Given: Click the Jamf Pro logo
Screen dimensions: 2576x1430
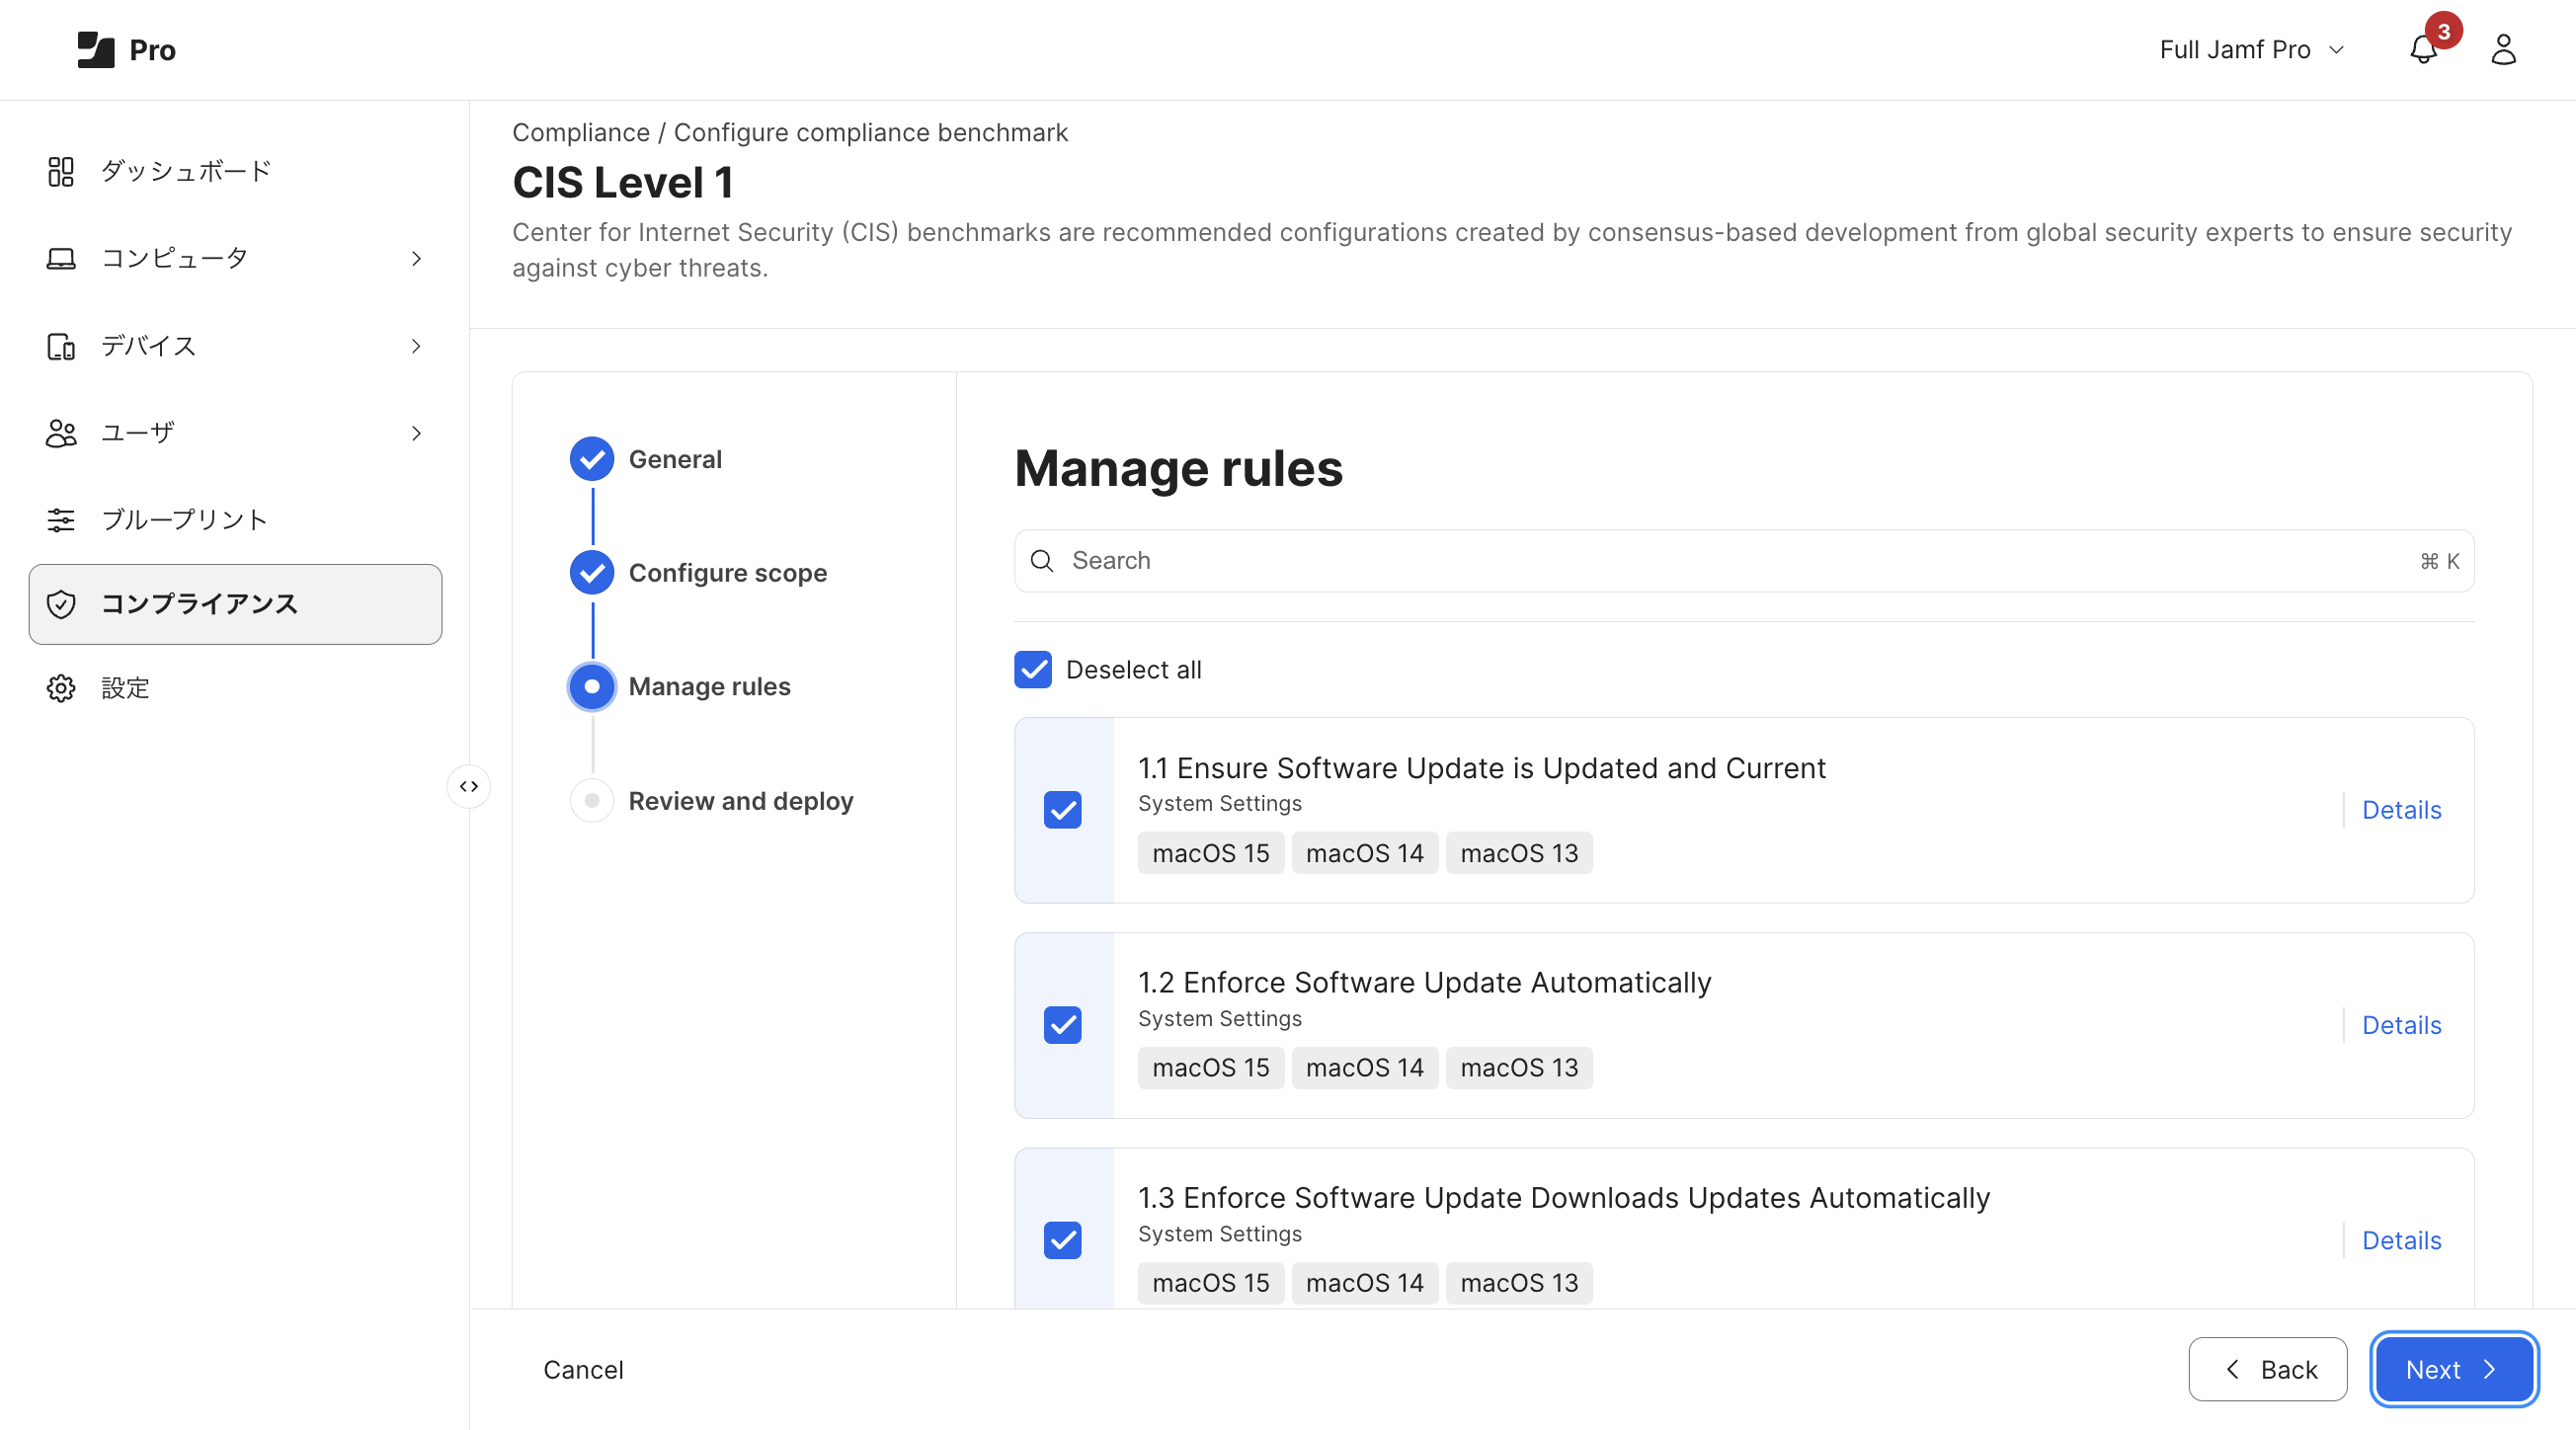Looking at the screenshot, I should coord(126,49).
